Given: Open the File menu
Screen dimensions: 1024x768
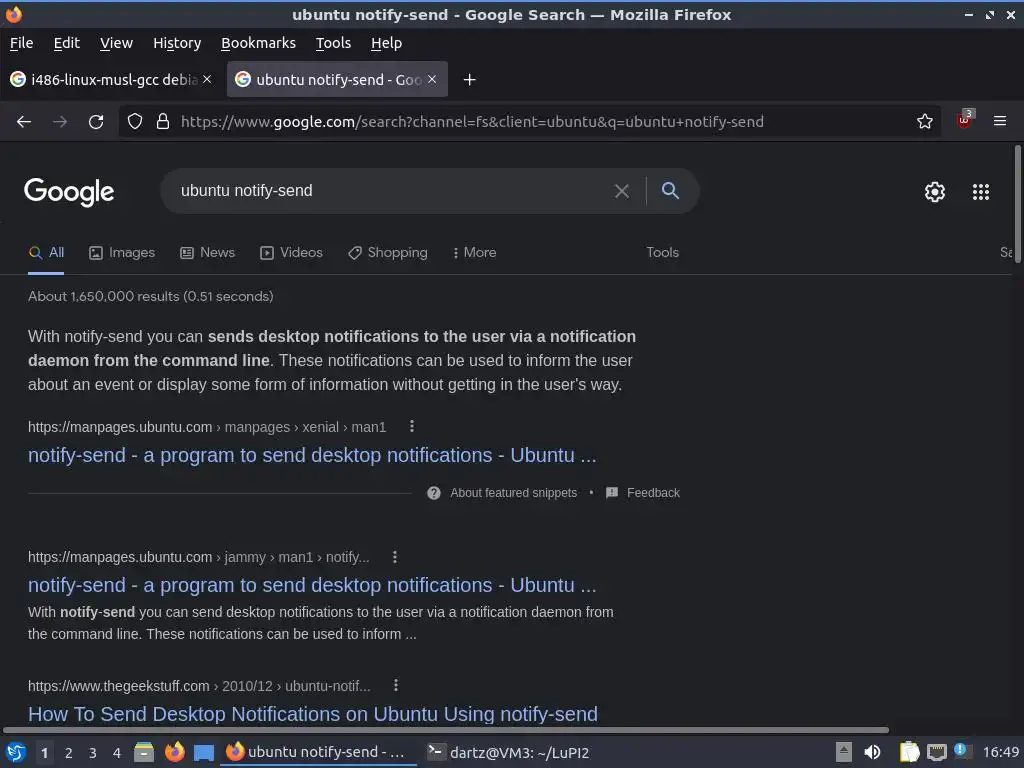Looking at the screenshot, I should point(22,43).
